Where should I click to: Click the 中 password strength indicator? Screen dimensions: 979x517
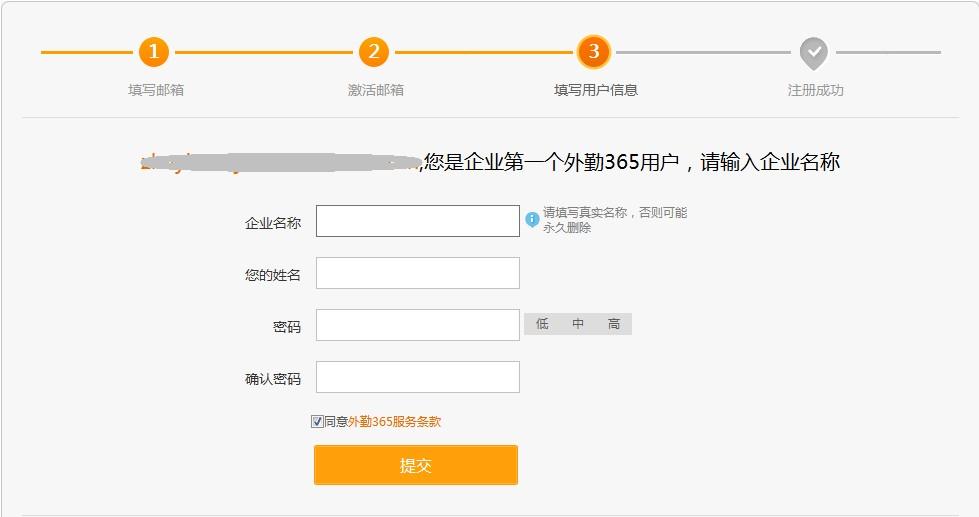pos(578,324)
